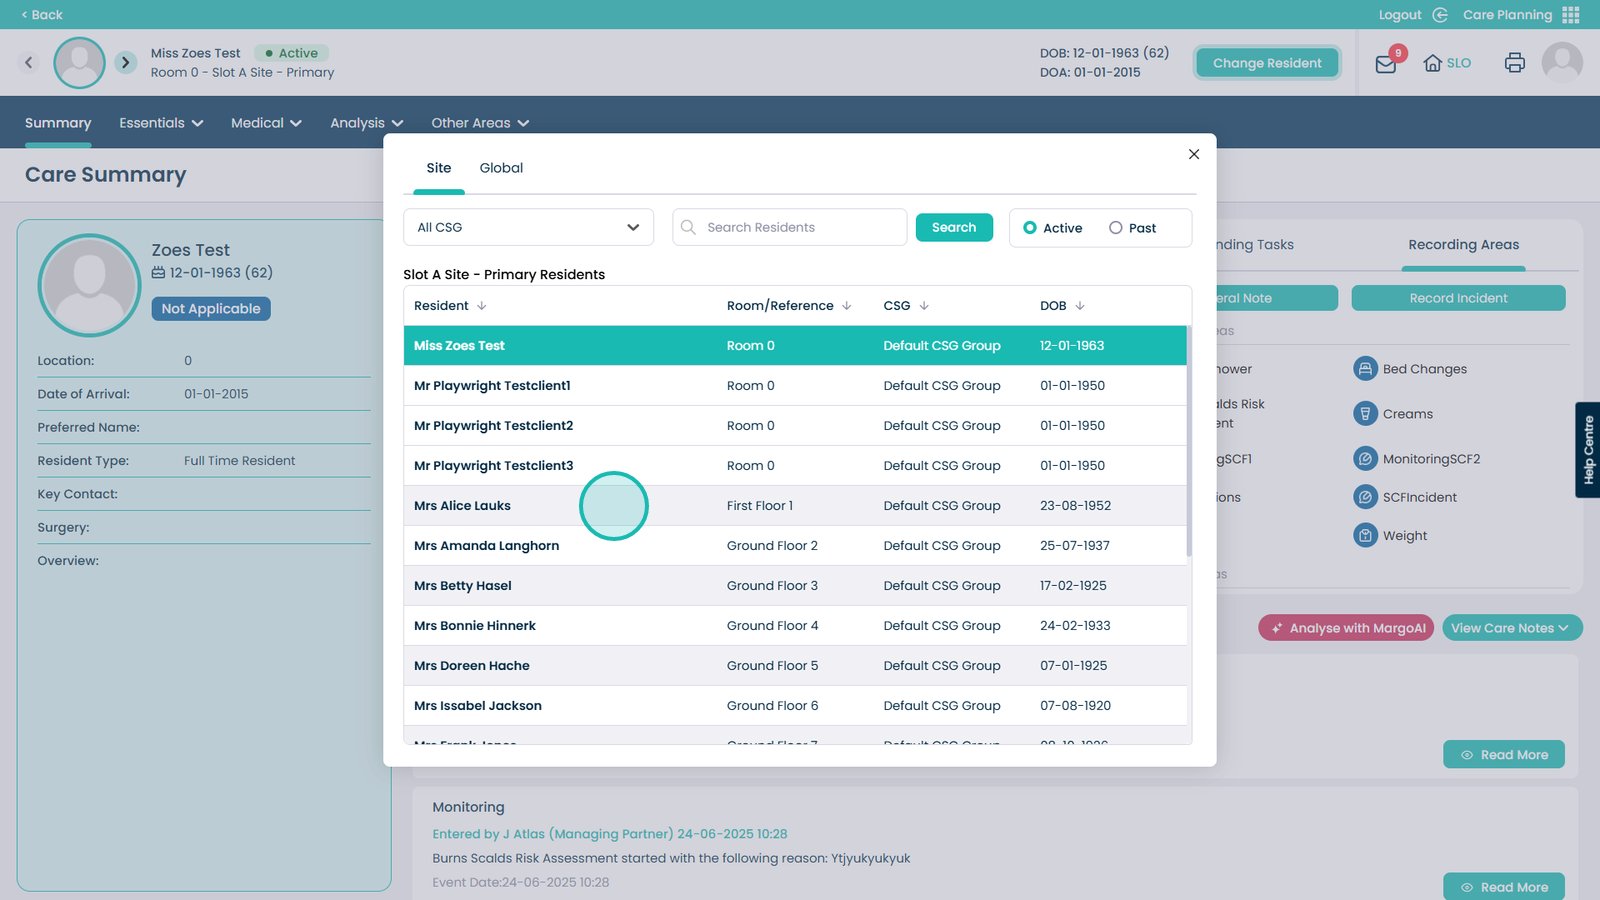Click the SLO home icon
Viewport: 1600px width, 900px height.
click(1433, 63)
